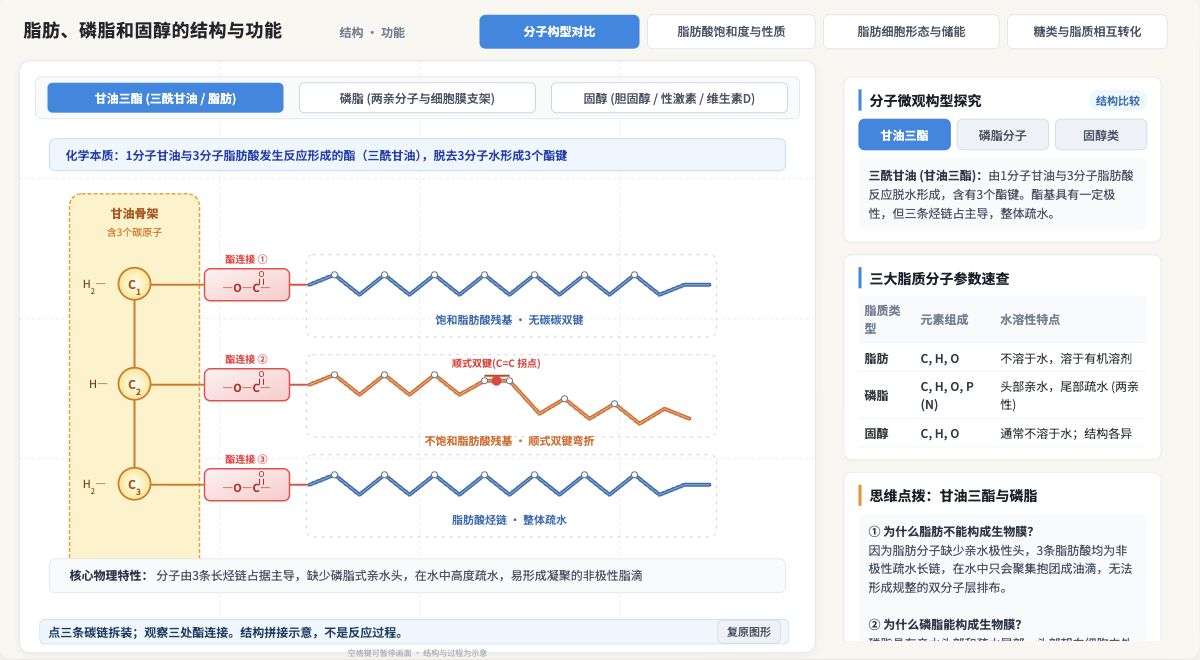Click 饱和脂肪酸残基 · 无碳碳双键 caption
1200x660 pixels.
[509, 320]
